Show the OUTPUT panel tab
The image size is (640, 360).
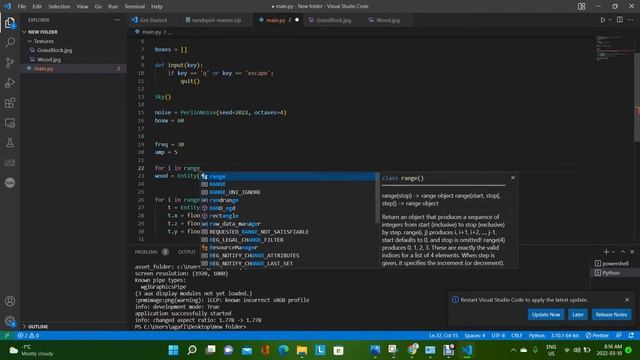[x=187, y=252]
